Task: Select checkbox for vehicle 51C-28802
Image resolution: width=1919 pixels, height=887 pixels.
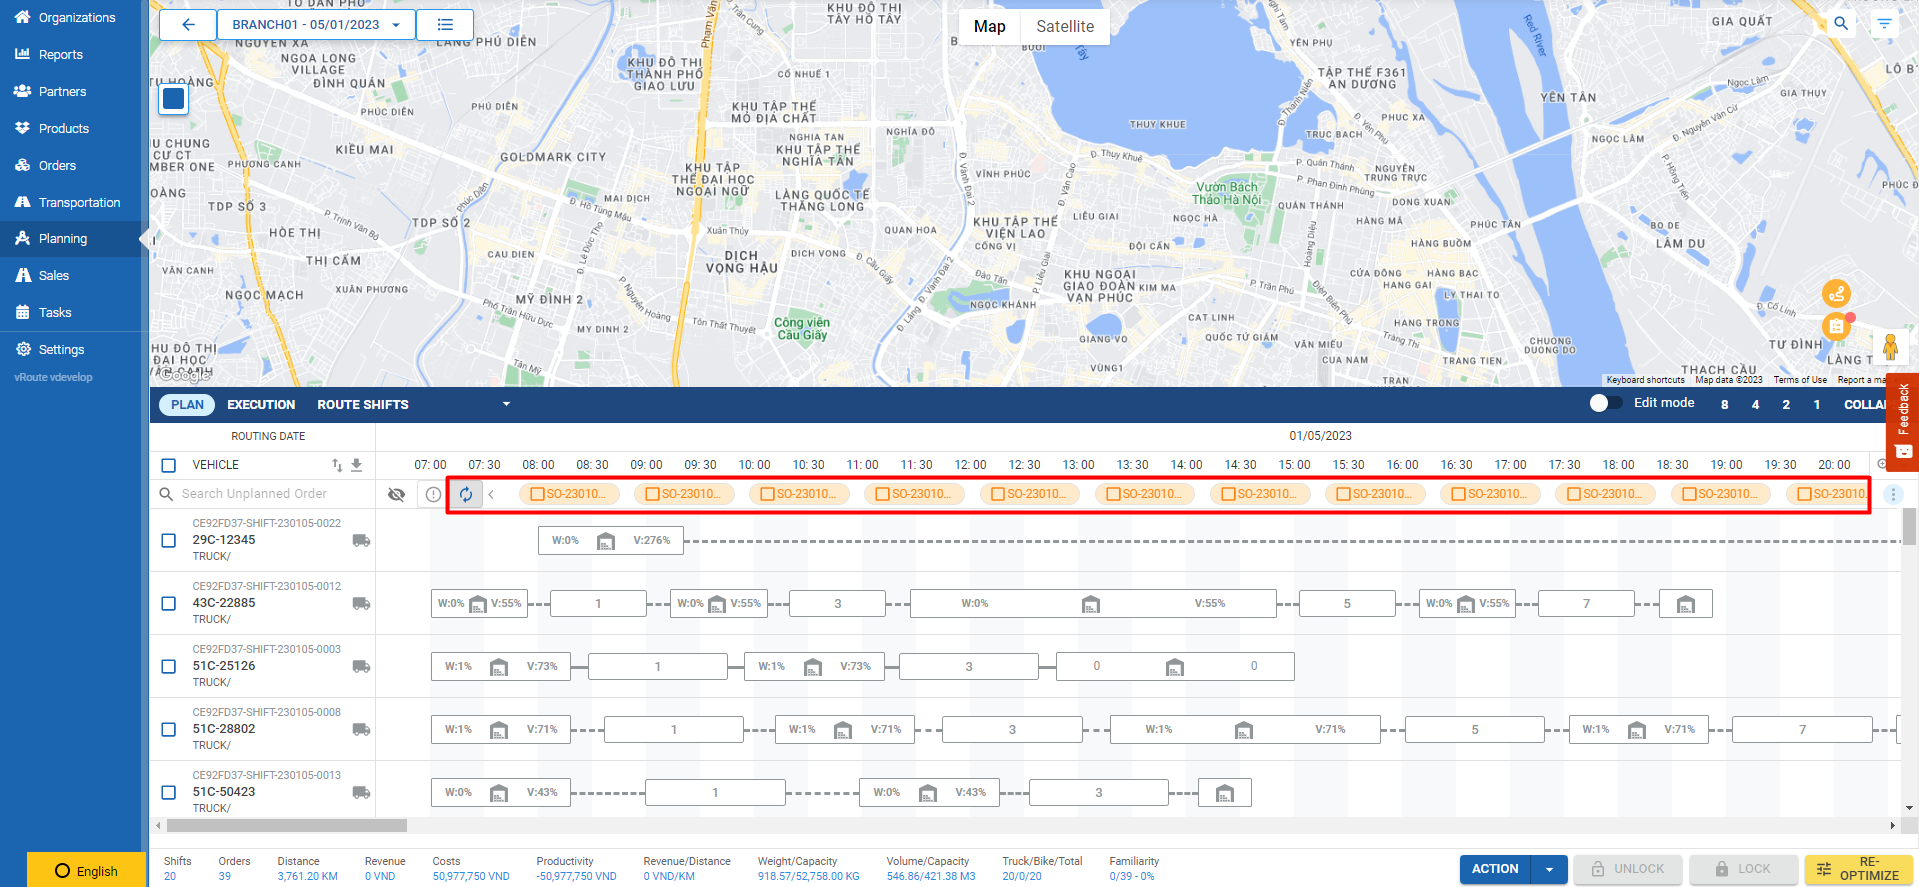Action: (169, 729)
